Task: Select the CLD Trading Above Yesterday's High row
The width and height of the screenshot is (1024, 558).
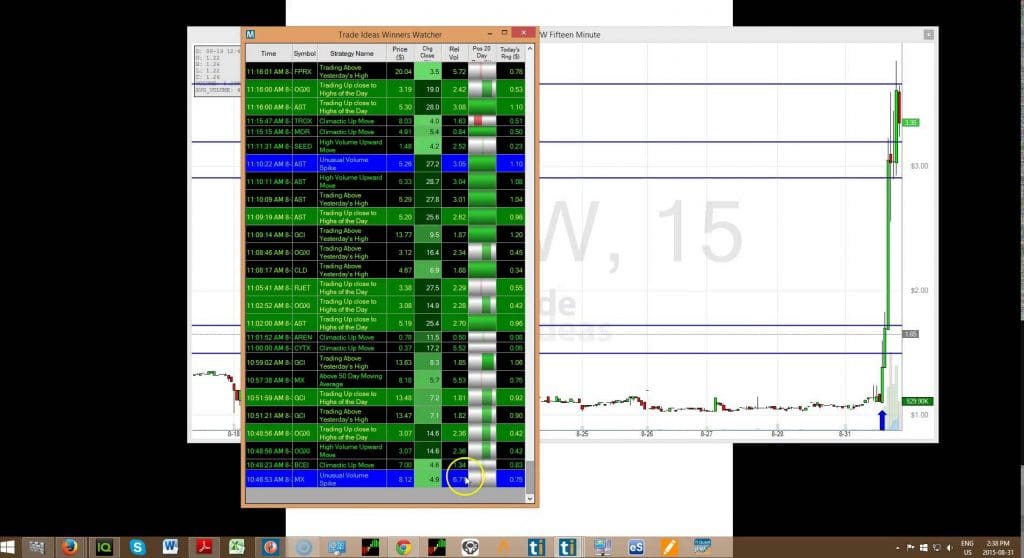Action: [385, 270]
